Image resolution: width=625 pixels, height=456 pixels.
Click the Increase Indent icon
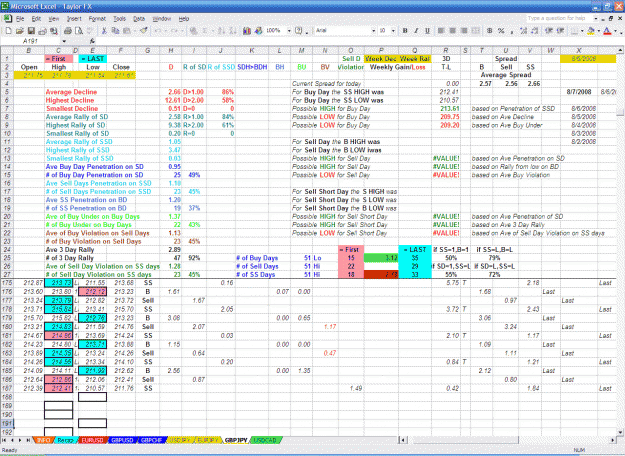560,31
